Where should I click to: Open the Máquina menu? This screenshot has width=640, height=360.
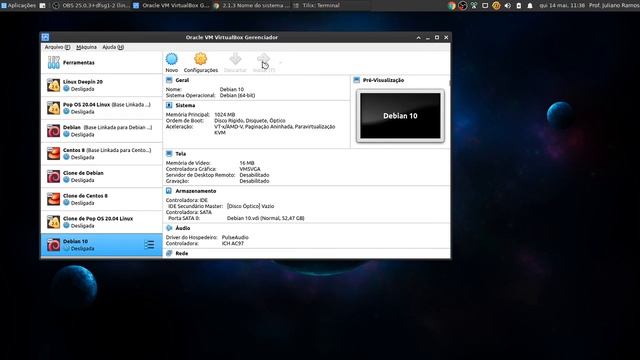coord(87,47)
